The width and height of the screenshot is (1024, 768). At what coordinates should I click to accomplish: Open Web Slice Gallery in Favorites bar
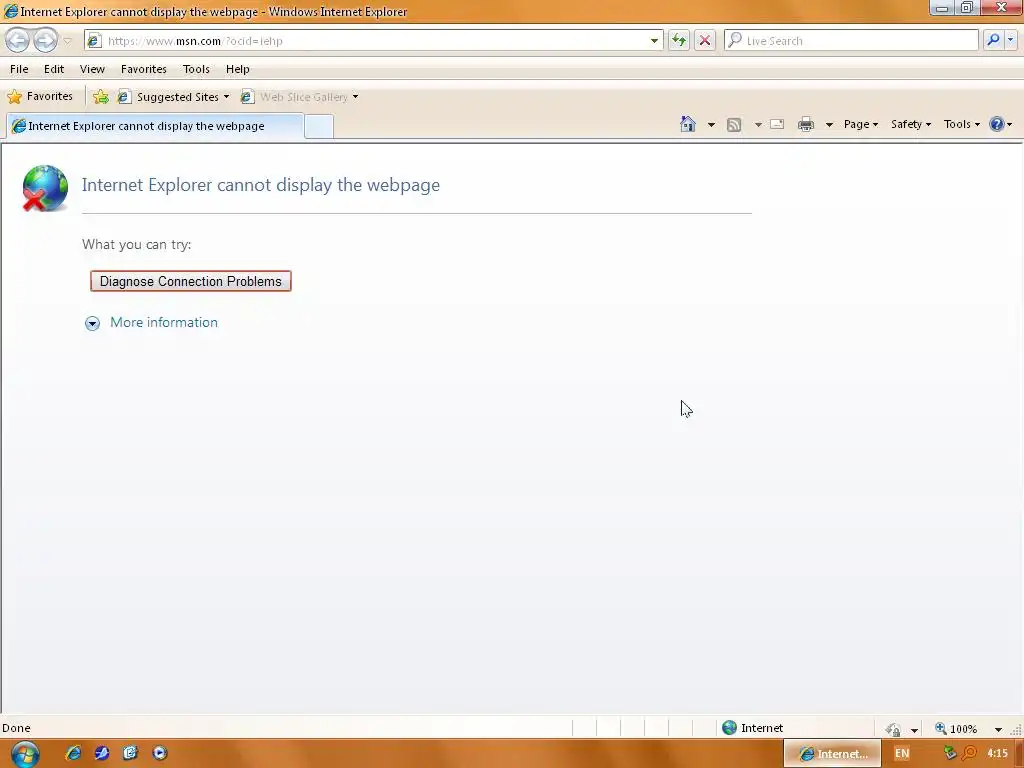300,97
